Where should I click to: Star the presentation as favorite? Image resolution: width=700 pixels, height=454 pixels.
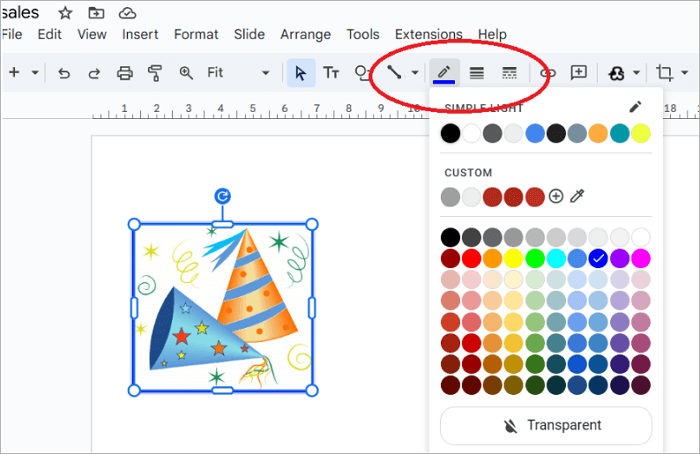coord(65,13)
